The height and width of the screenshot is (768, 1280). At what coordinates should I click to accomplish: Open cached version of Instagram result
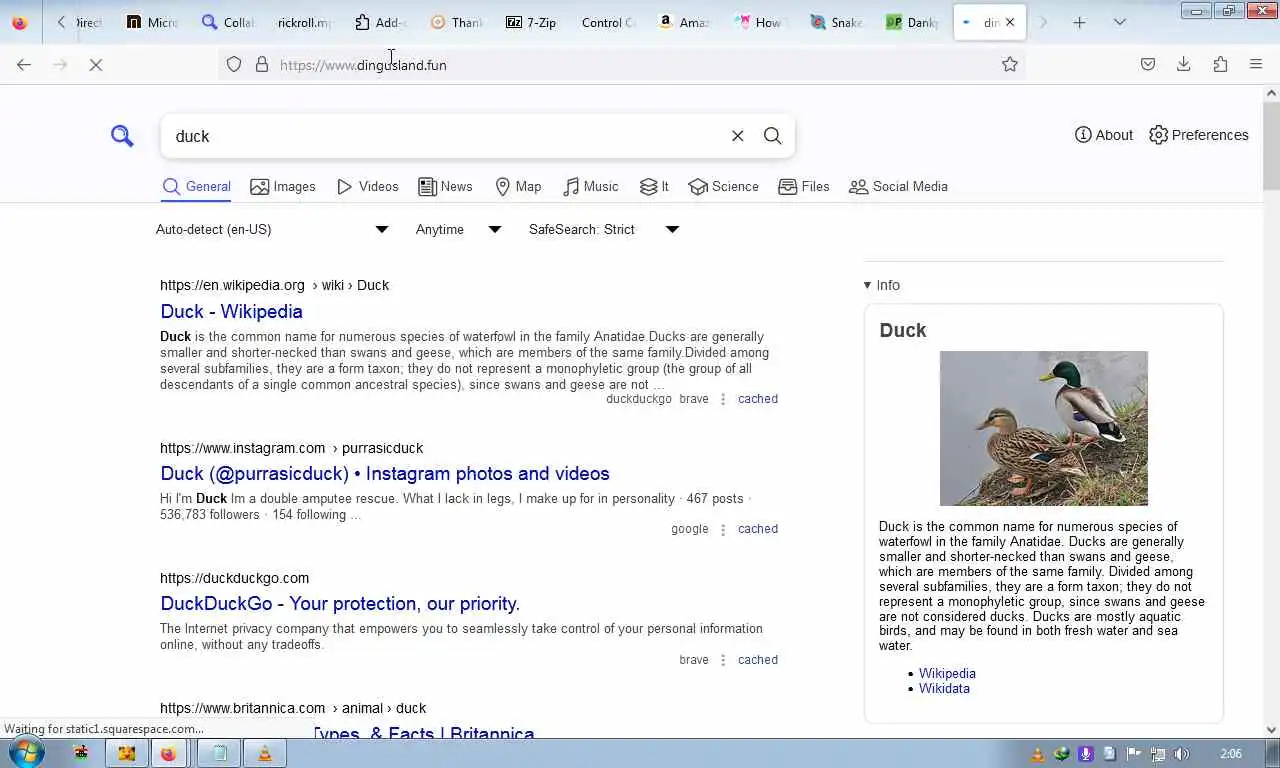pos(758,529)
